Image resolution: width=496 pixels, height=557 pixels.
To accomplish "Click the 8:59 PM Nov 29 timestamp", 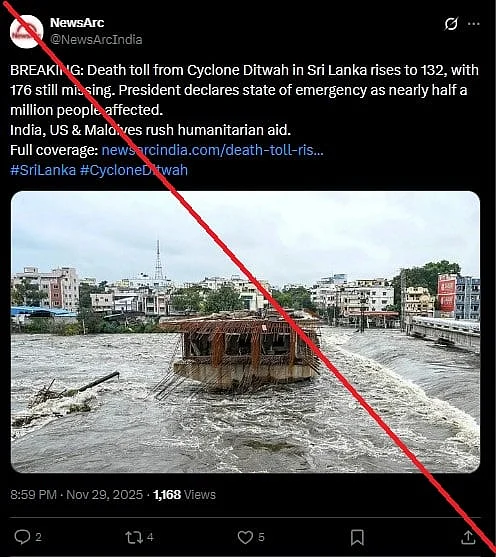I will [x=76, y=494].
